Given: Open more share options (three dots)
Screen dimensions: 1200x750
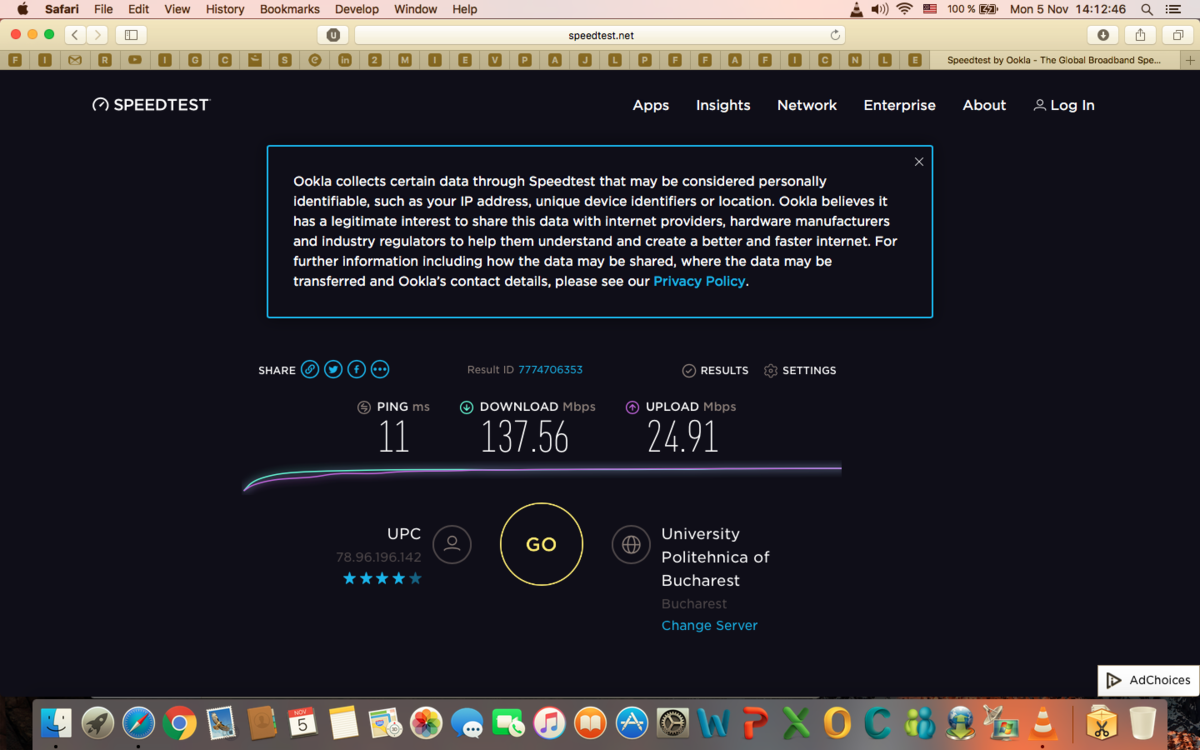Looking at the screenshot, I should pos(380,370).
